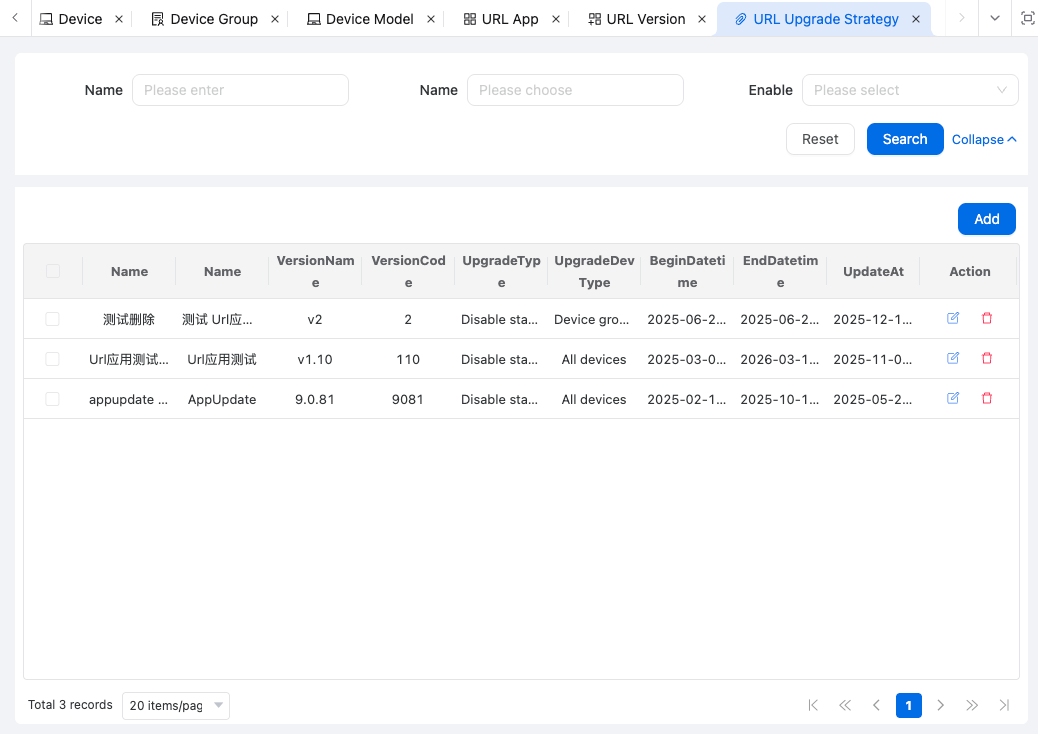The height and width of the screenshot is (734, 1038).
Task: Edit the v1.10 Url应用测试 row
Action: coord(953,358)
